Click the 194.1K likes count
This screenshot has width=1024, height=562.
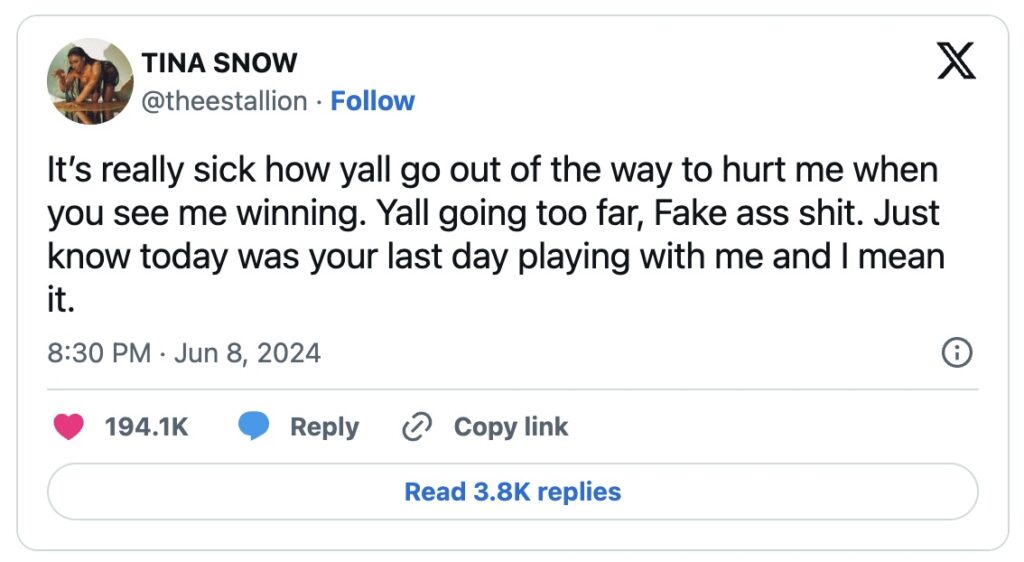[x=146, y=427]
